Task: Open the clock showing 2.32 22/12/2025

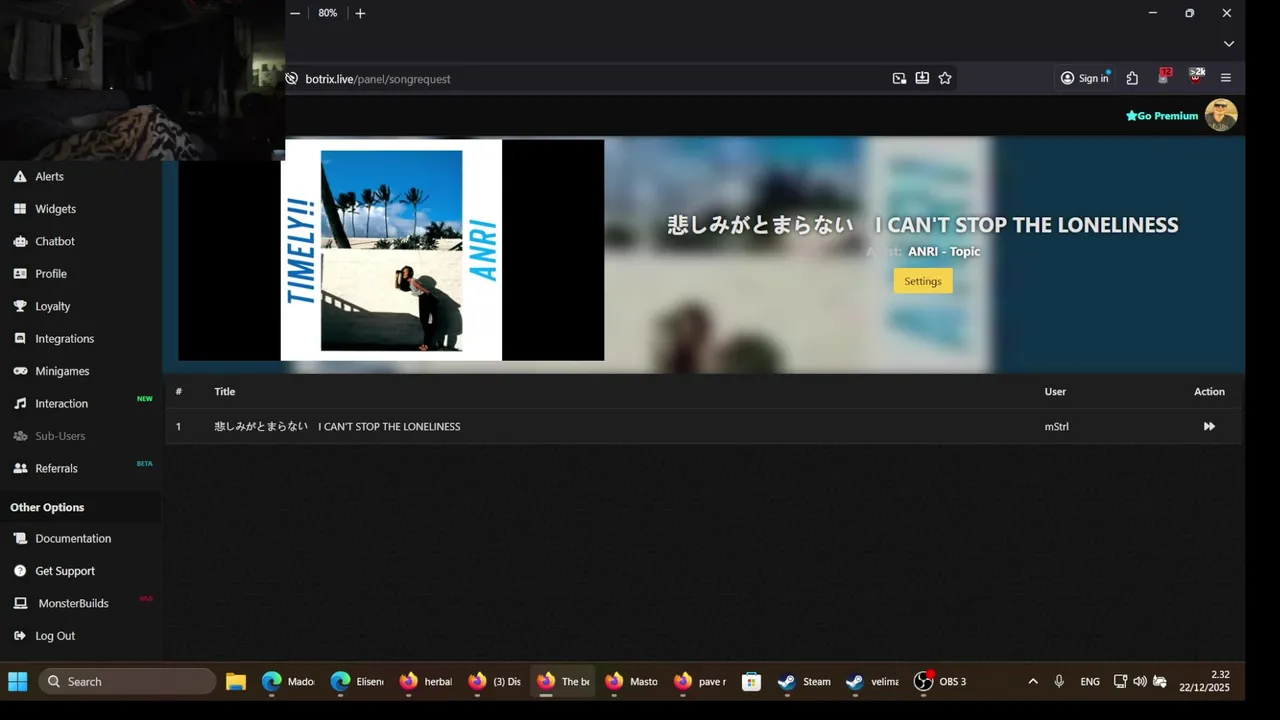Action: pos(1205,681)
